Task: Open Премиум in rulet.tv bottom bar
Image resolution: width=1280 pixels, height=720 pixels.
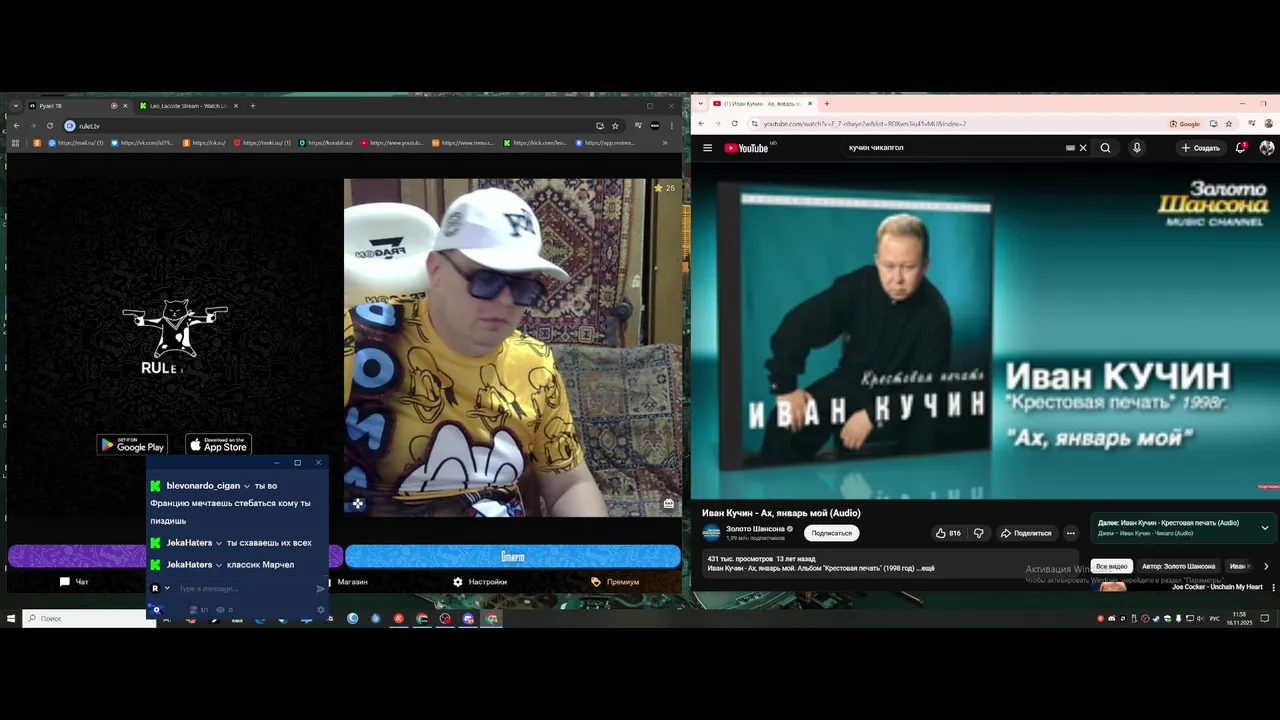Action: [615, 582]
